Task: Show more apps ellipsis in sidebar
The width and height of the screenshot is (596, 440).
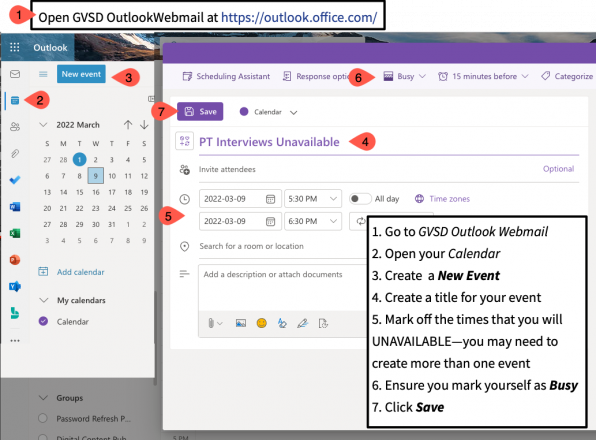Action: (x=15, y=340)
